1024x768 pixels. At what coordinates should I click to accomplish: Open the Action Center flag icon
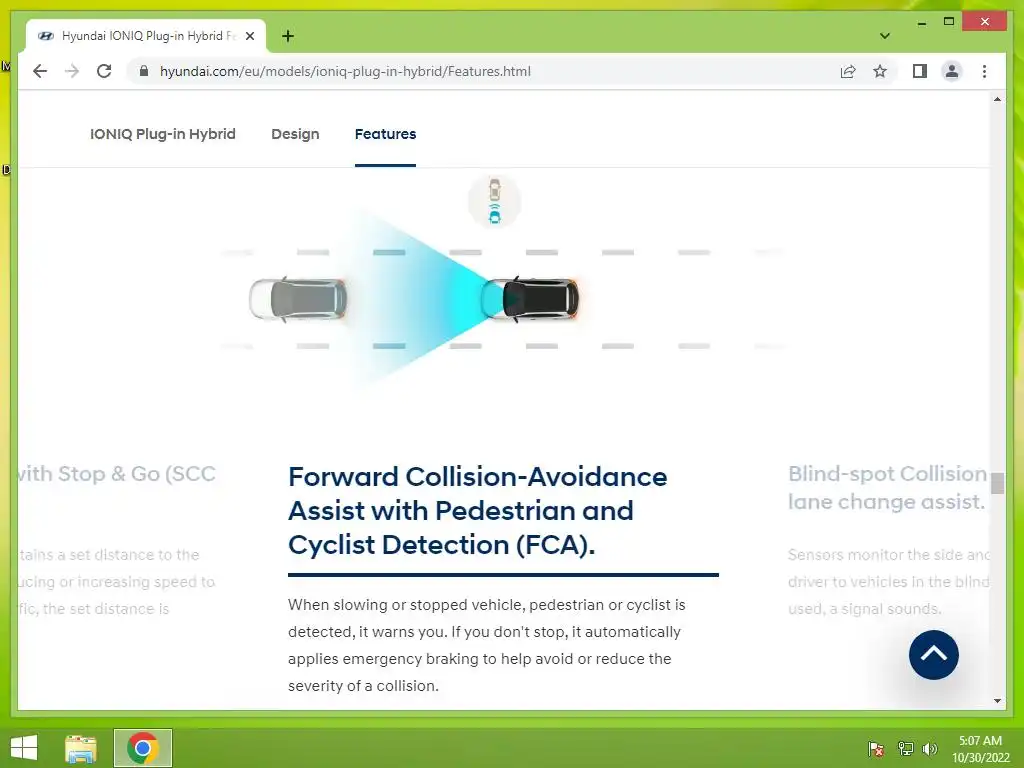[876, 749]
